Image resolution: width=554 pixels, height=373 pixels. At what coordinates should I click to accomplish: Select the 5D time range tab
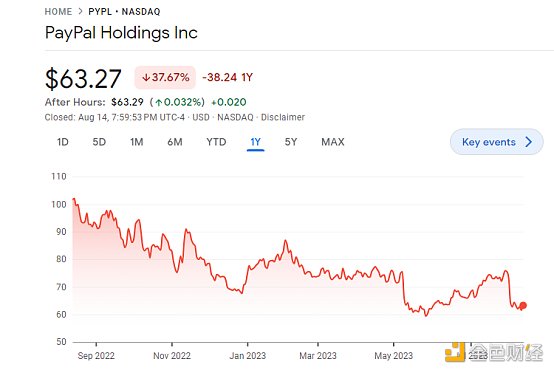(x=99, y=142)
